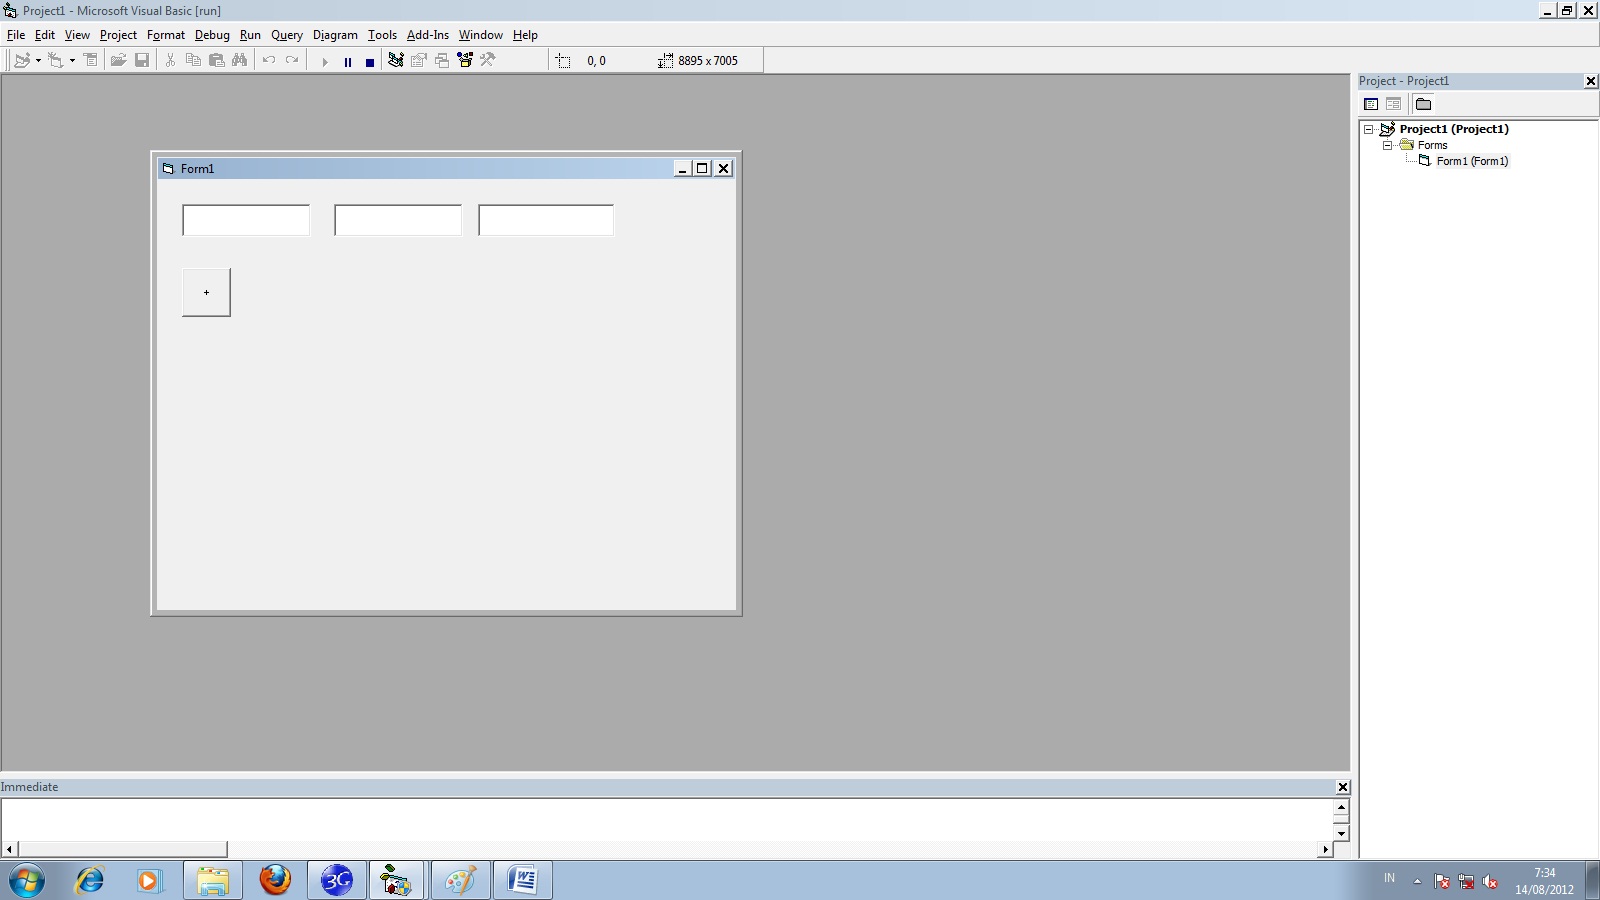1600x900 pixels.
Task: Collapse the Project1 (Project1) tree node
Action: click(x=1371, y=128)
